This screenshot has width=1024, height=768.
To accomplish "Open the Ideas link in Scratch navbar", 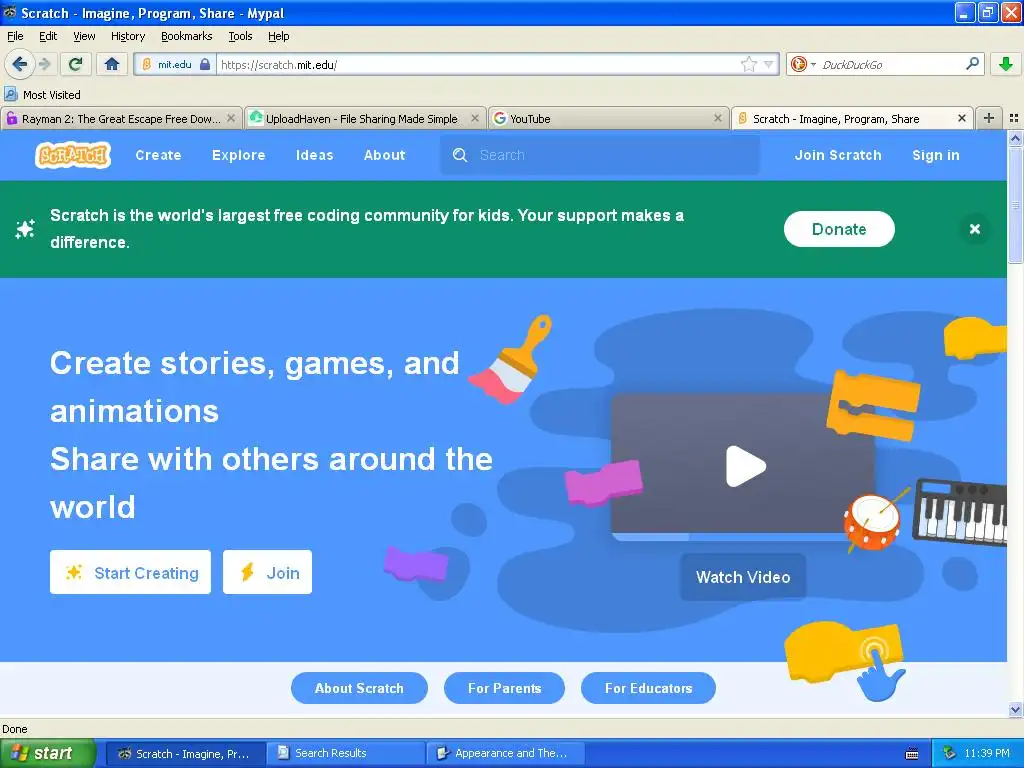I will click(314, 155).
